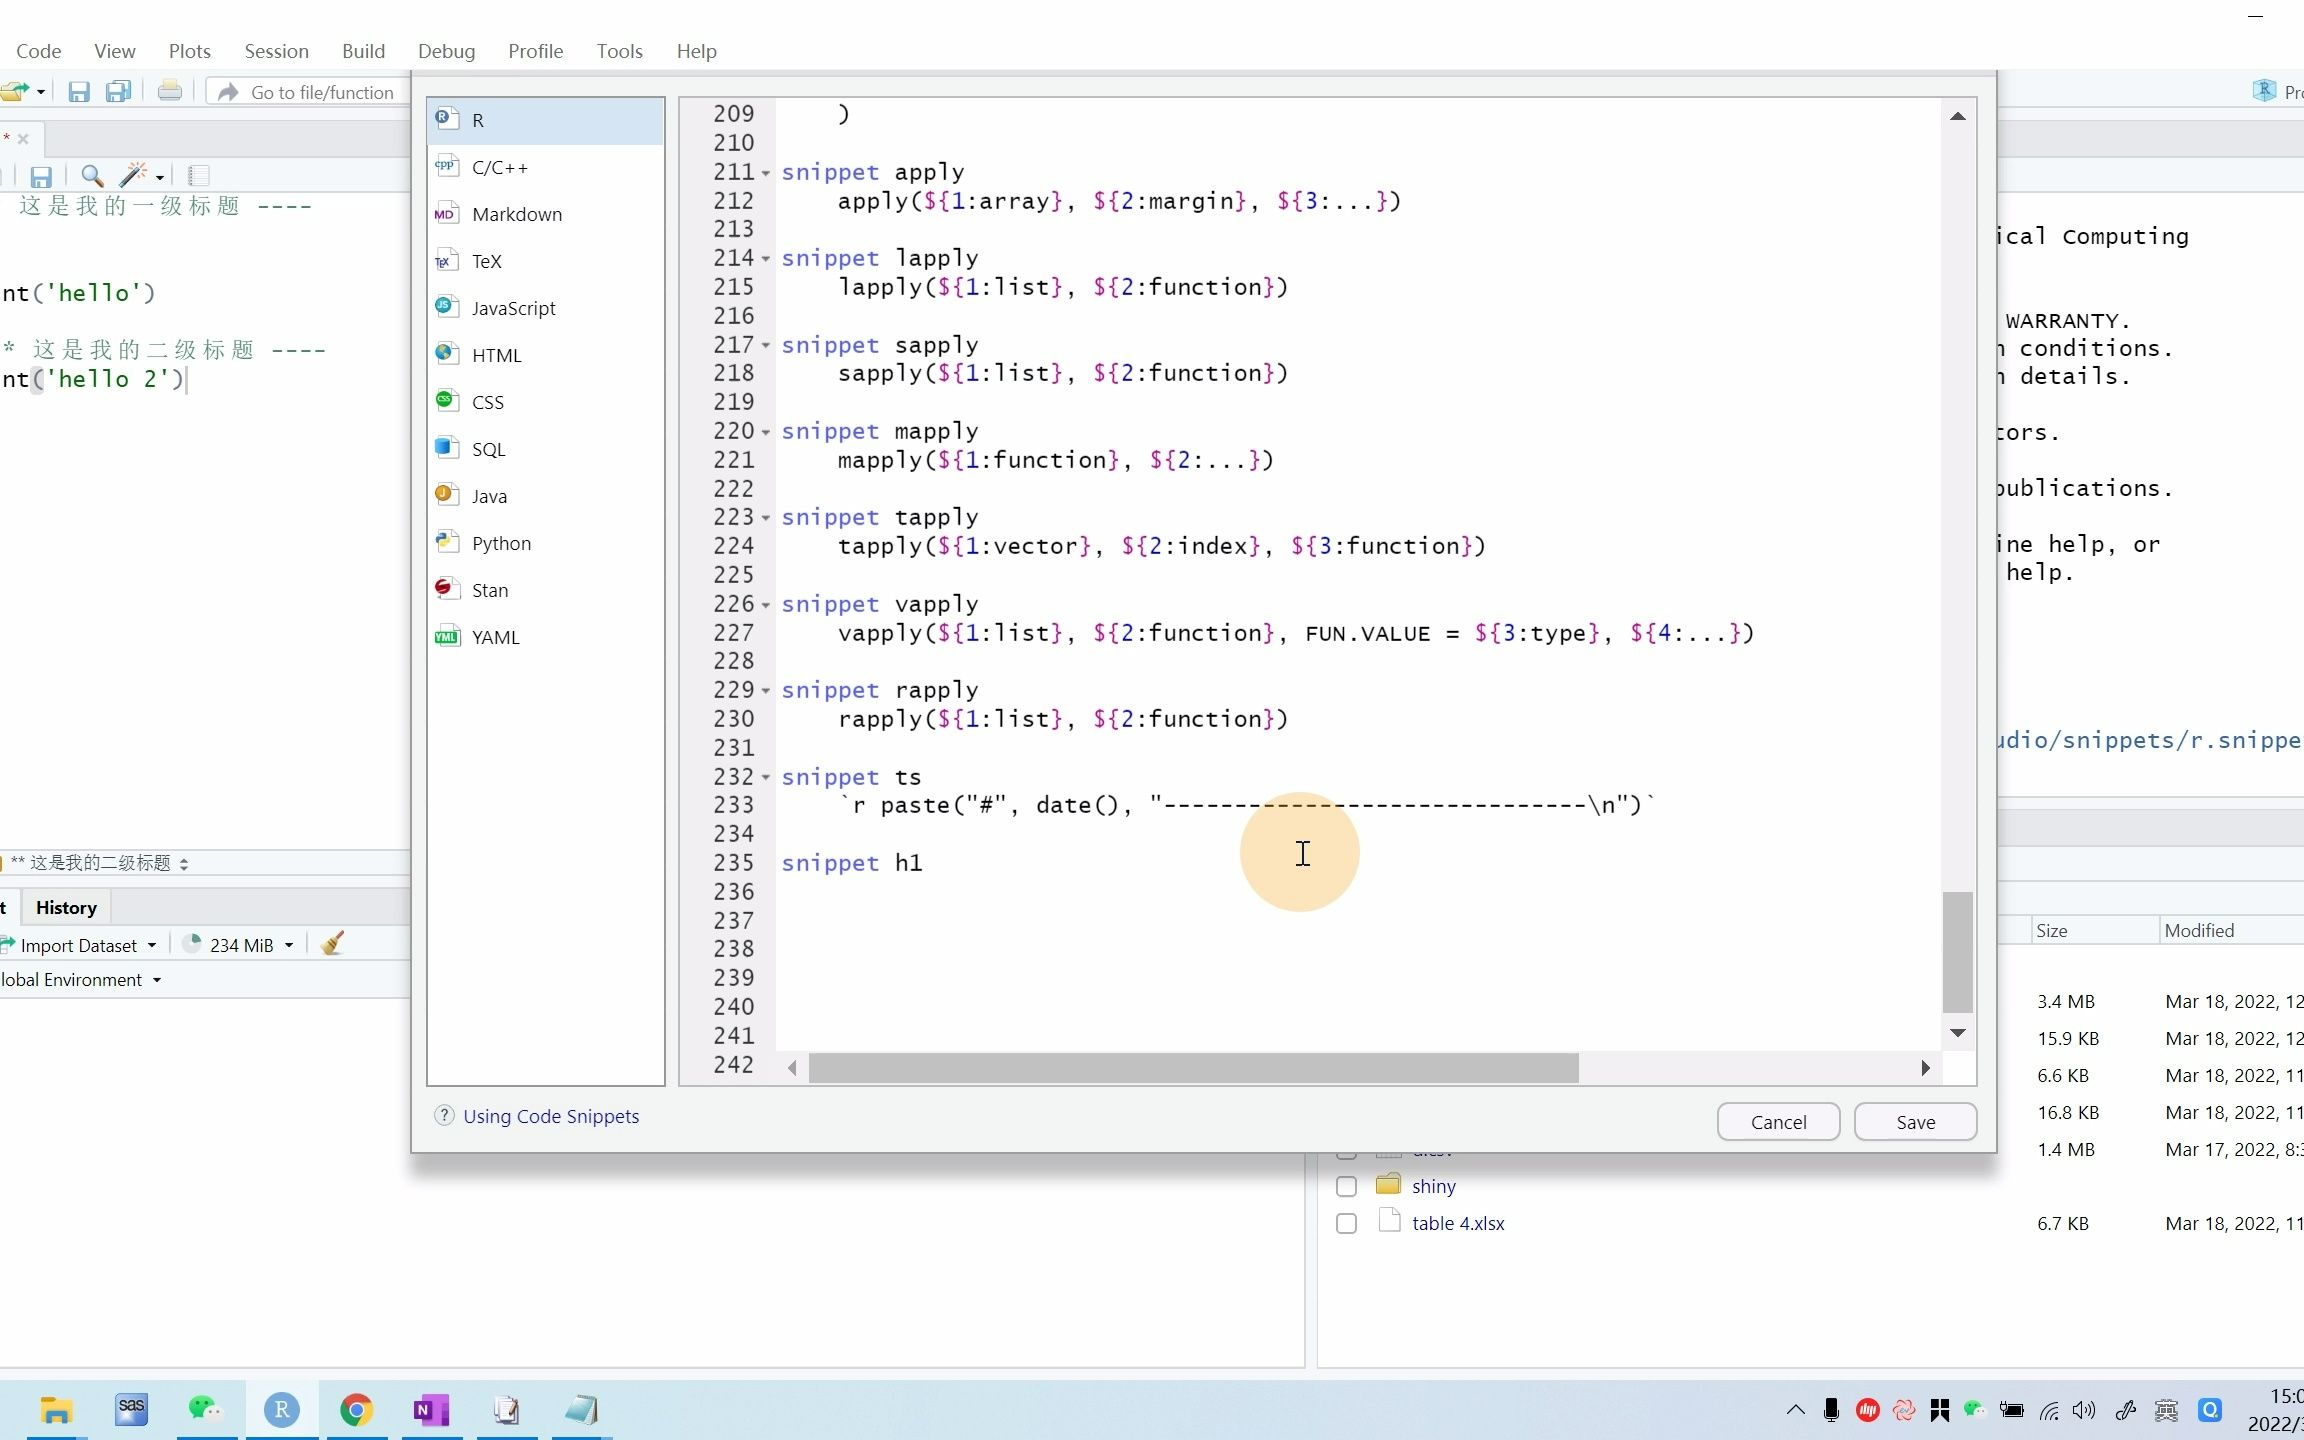This screenshot has height=1440, width=2304.
Task: Select Markdown in snippet language list
Action: (x=516, y=214)
